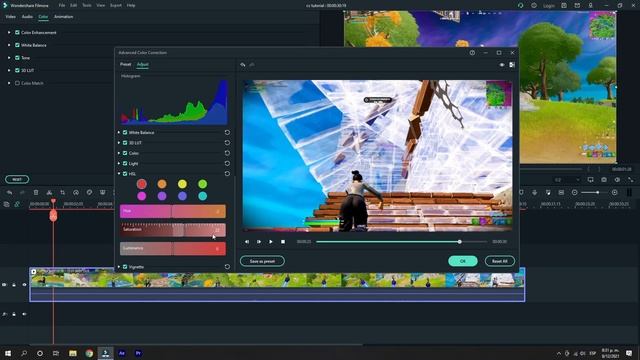This screenshot has width=640, height=360.
Task: Reset 3D LUT with its circular arrow
Action: coord(227,142)
